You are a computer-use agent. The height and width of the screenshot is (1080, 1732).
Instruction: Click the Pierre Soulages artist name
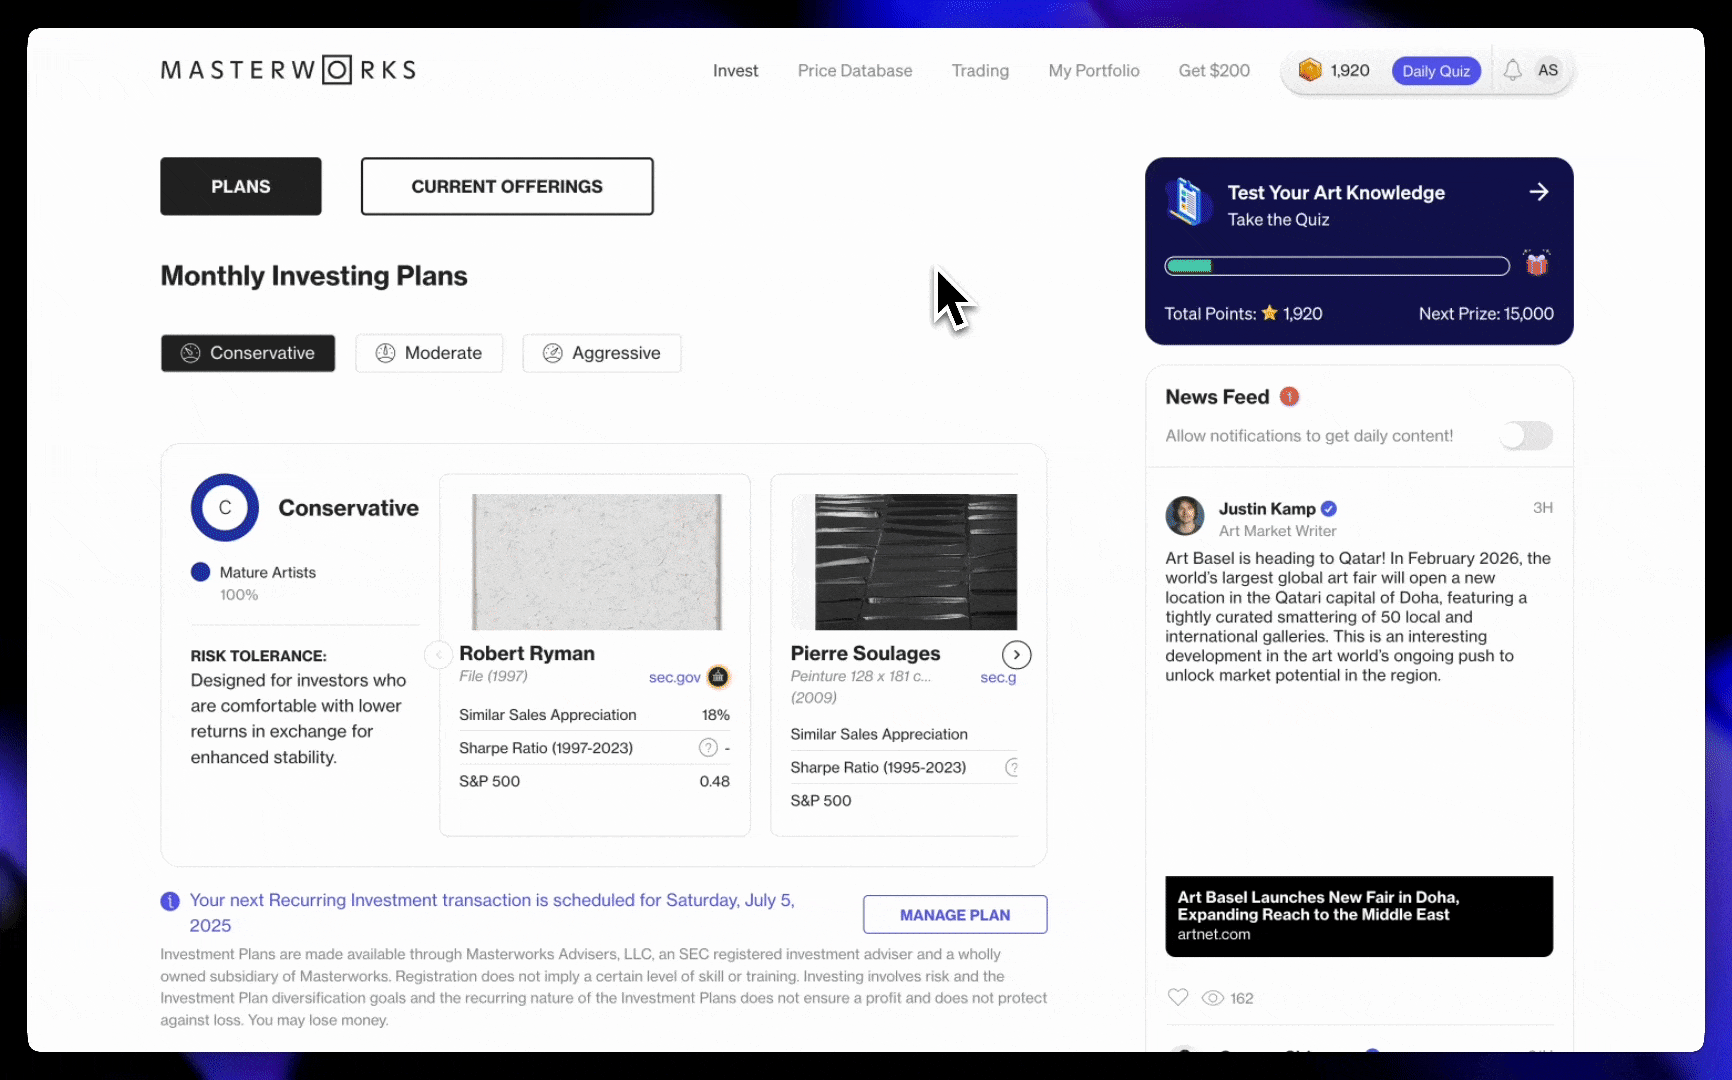click(865, 653)
